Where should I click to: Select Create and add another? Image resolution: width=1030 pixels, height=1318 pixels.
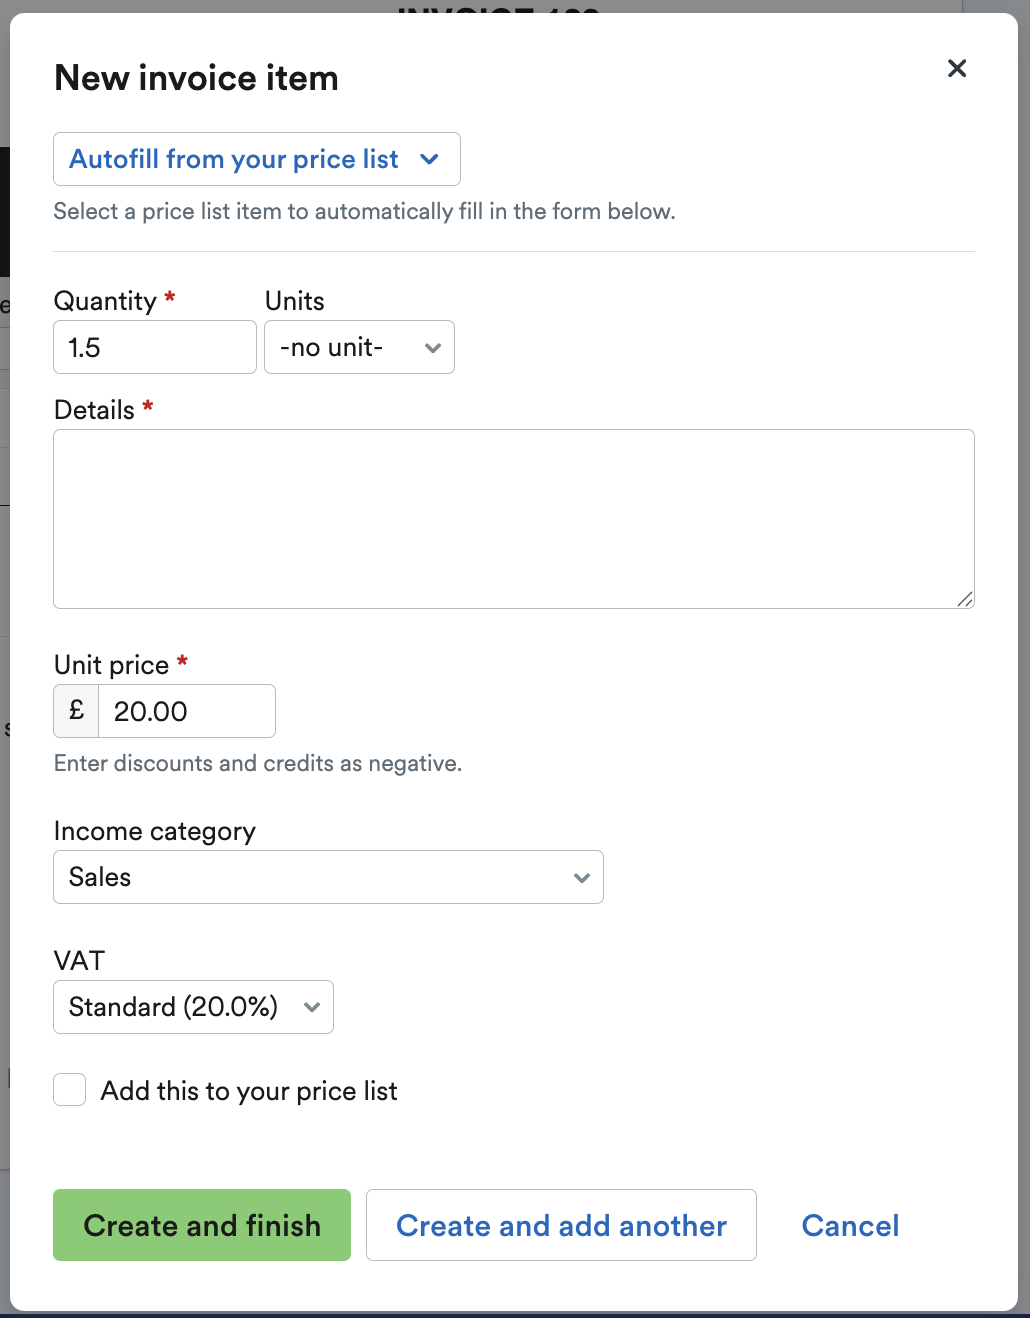pyautogui.click(x=561, y=1225)
